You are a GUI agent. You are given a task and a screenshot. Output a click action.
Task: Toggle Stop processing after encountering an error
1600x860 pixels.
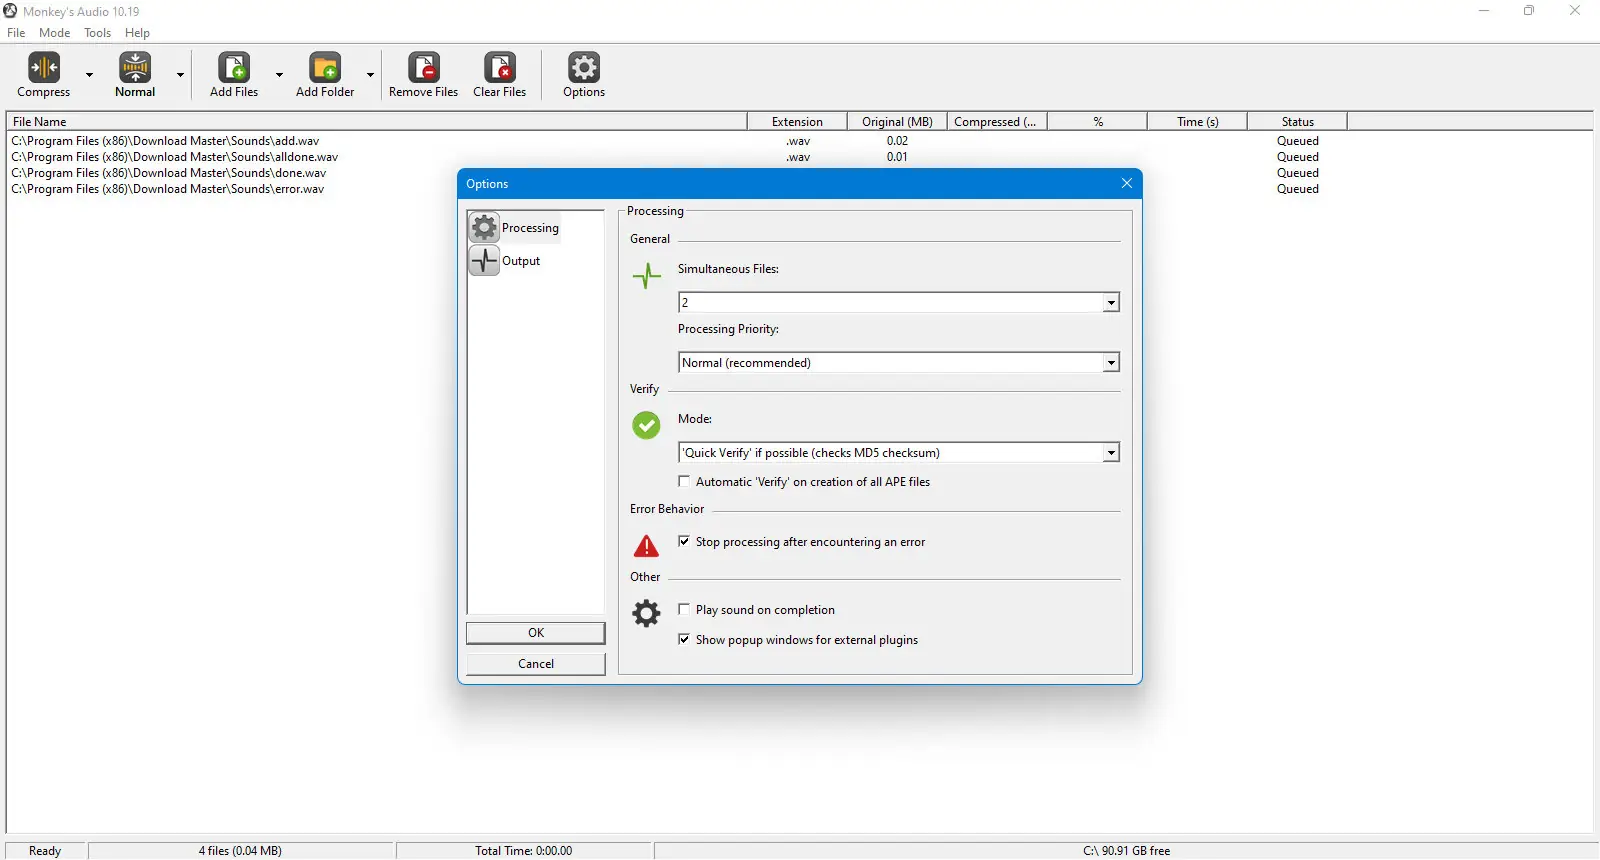tap(684, 541)
